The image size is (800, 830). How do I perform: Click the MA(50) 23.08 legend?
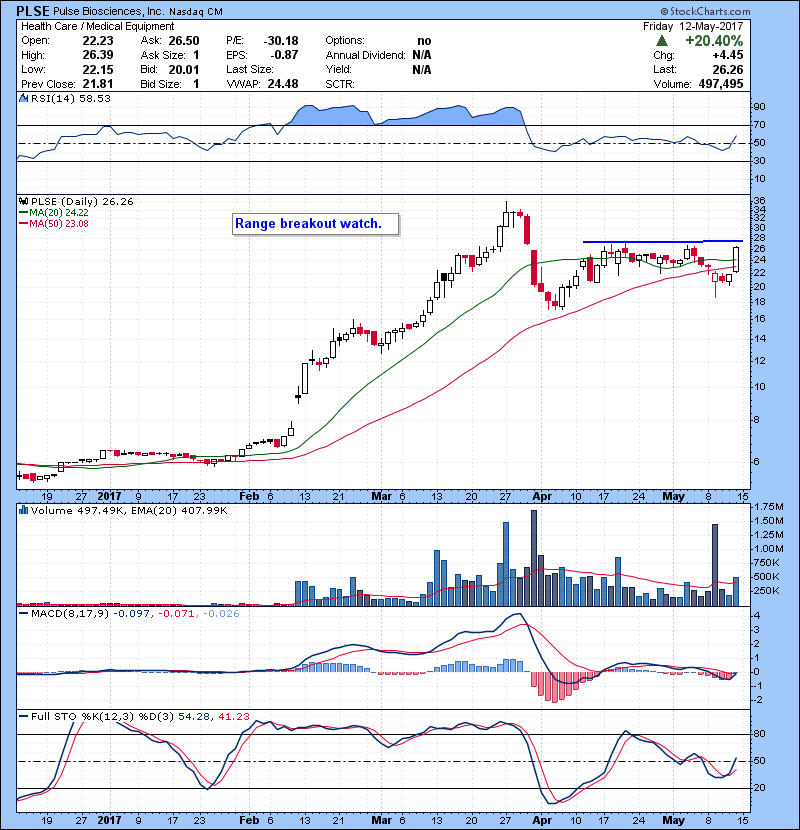[x=53, y=223]
